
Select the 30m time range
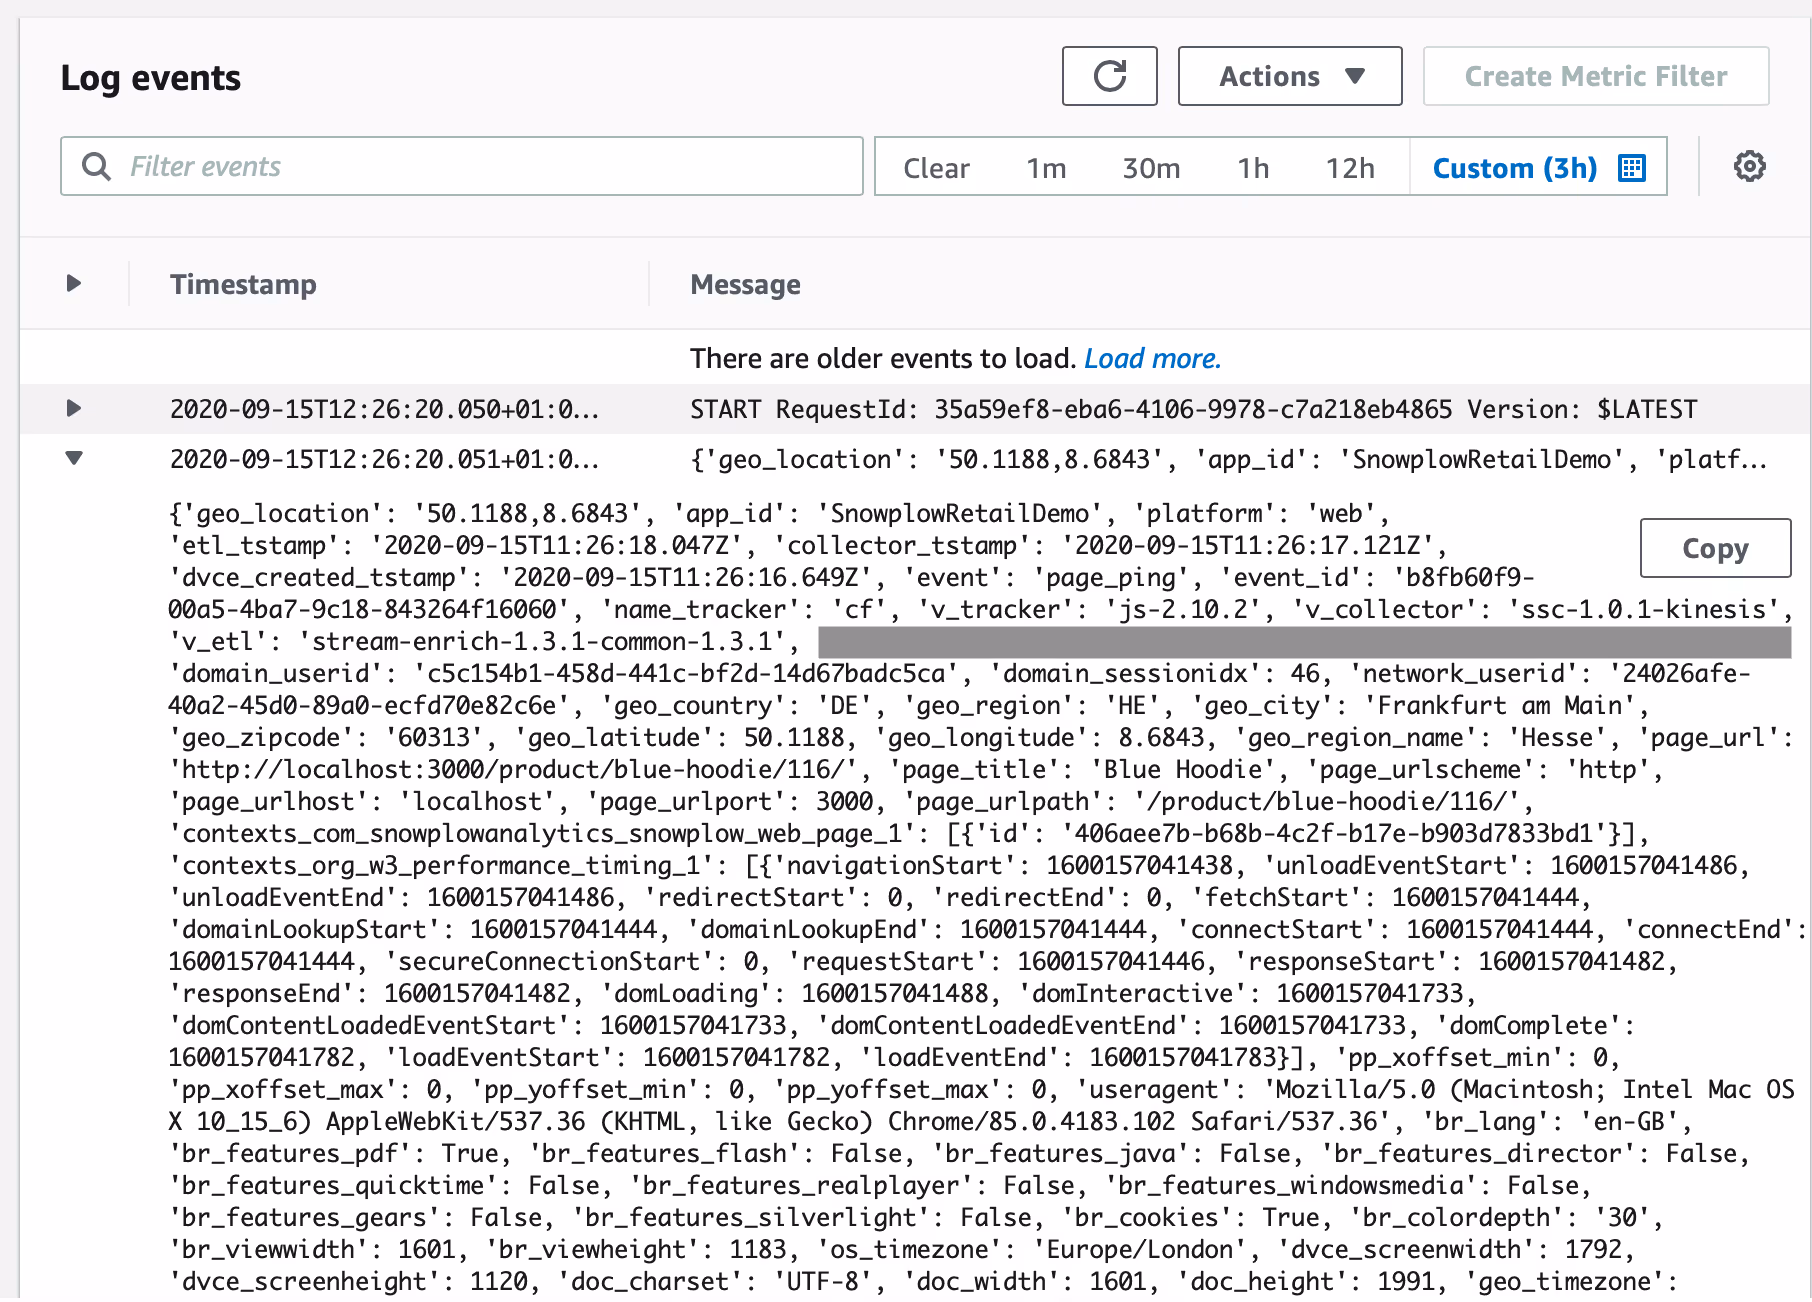pos(1151,167)
